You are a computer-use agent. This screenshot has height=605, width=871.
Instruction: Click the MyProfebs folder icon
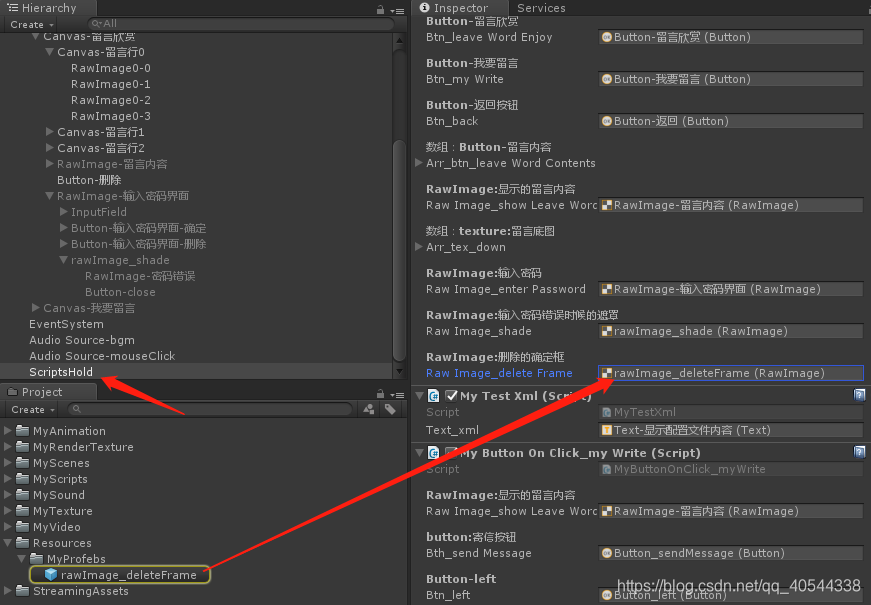(x=37, y=558)
